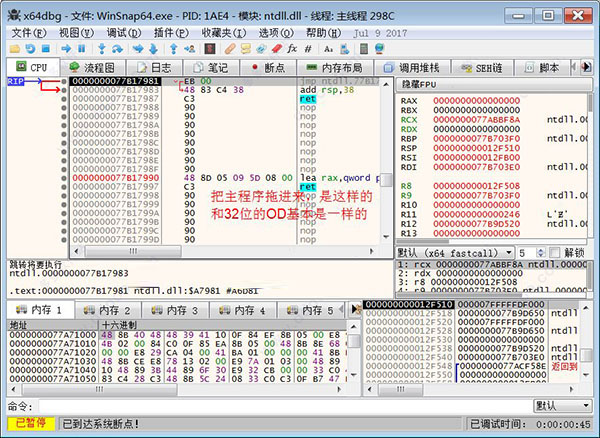The width and height of the screenshot is (600, 438).
Task: Select the 内存 4 dump tab
Action: point(244,310)
